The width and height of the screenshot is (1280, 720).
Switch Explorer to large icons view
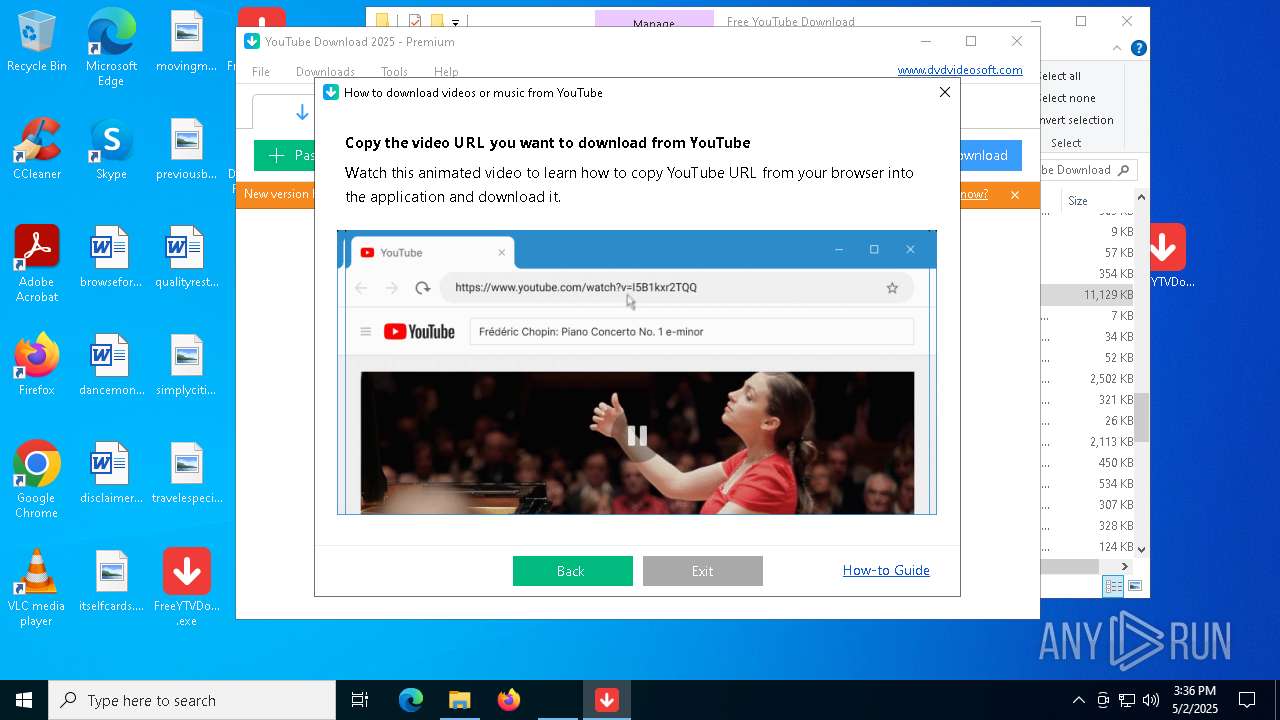point(1134,587)
